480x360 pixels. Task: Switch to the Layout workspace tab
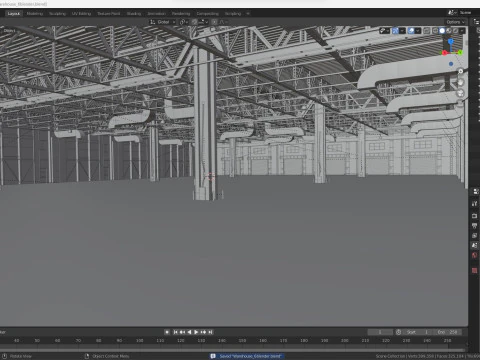(14, 14)
